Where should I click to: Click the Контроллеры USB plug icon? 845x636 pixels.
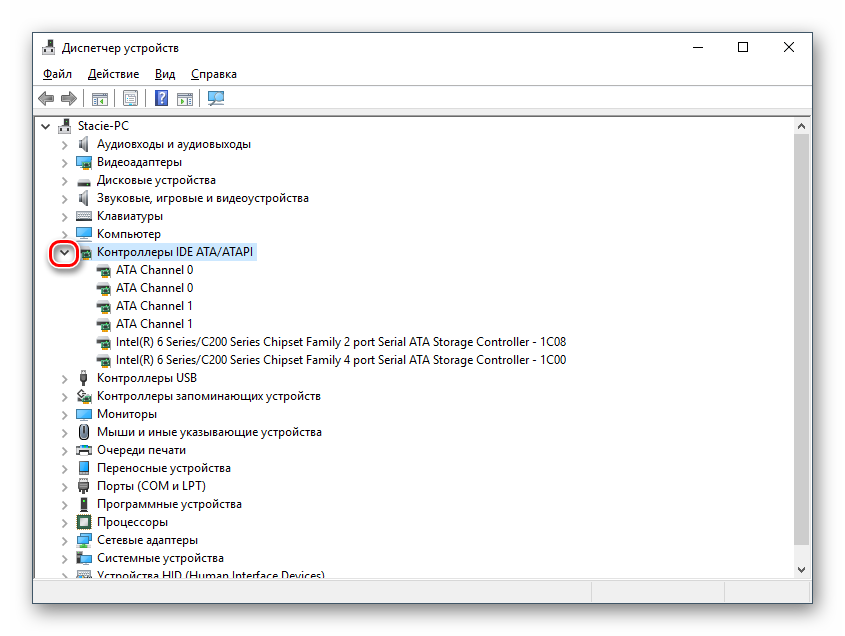click(x=84, y=378)
